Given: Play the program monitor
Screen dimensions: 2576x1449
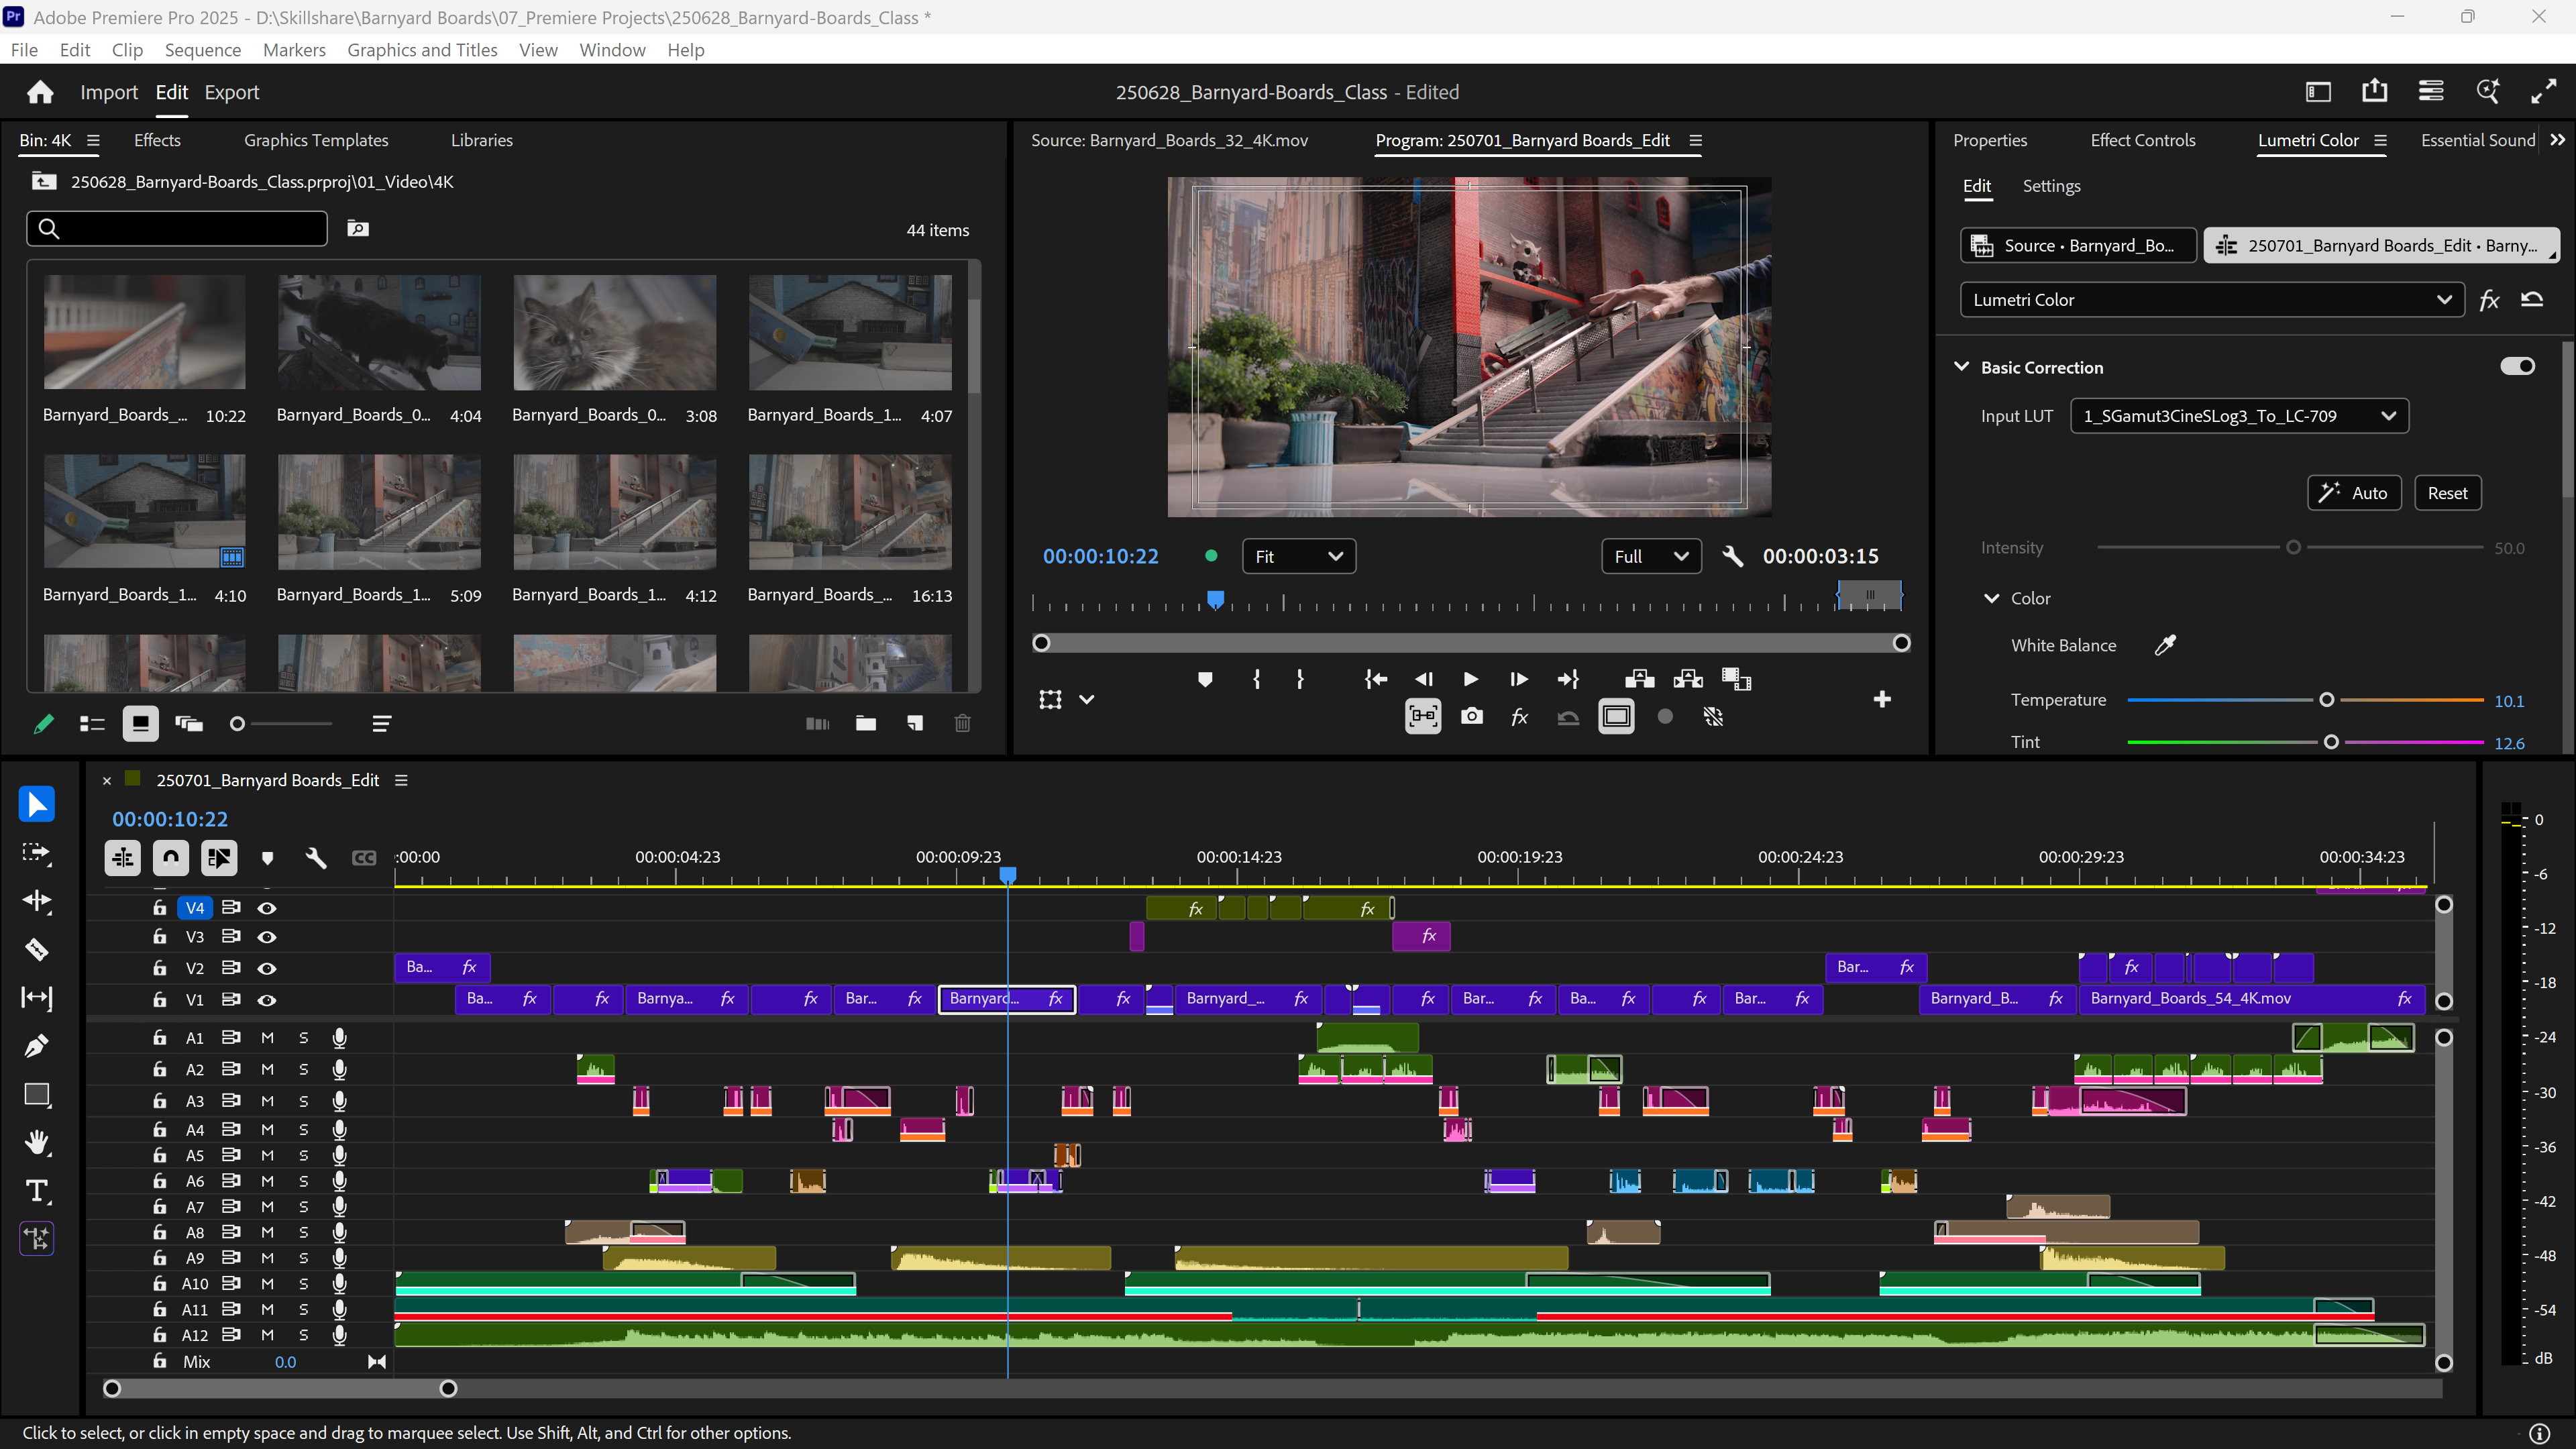Looking at the screenshot, I should (x=1471, y=680).
